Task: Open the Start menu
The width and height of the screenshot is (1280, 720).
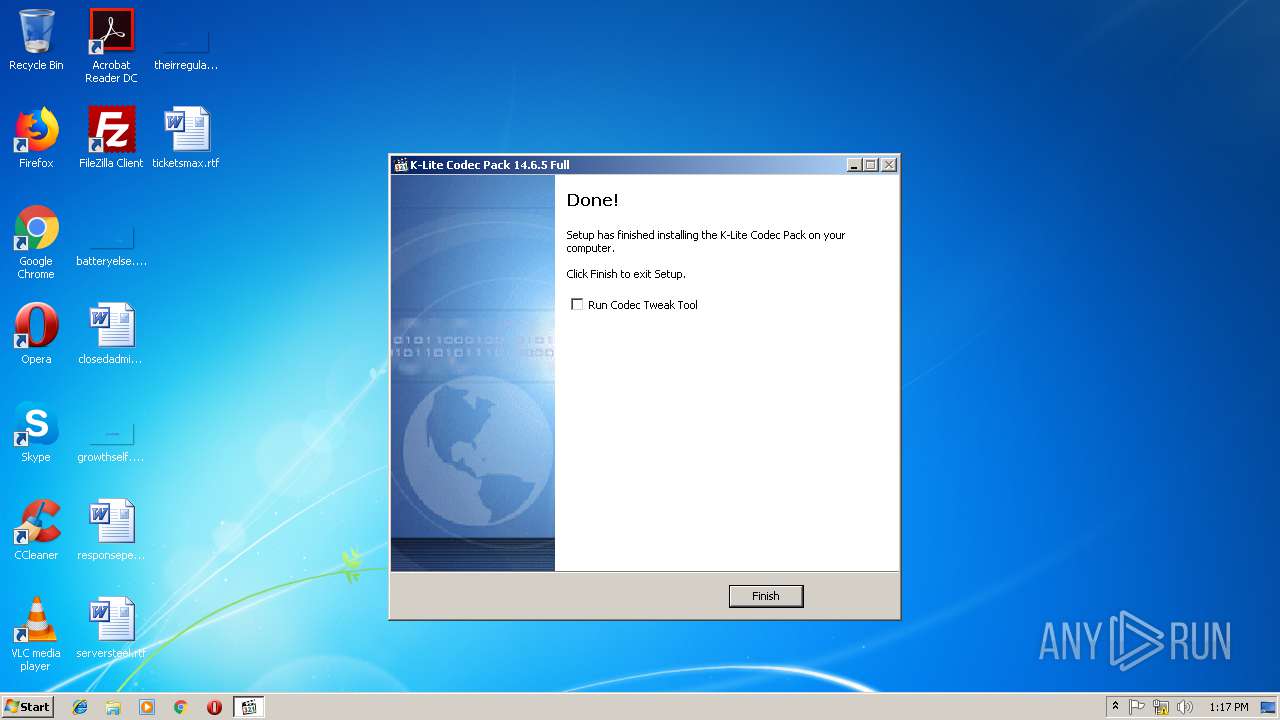Action: [28, 706]
